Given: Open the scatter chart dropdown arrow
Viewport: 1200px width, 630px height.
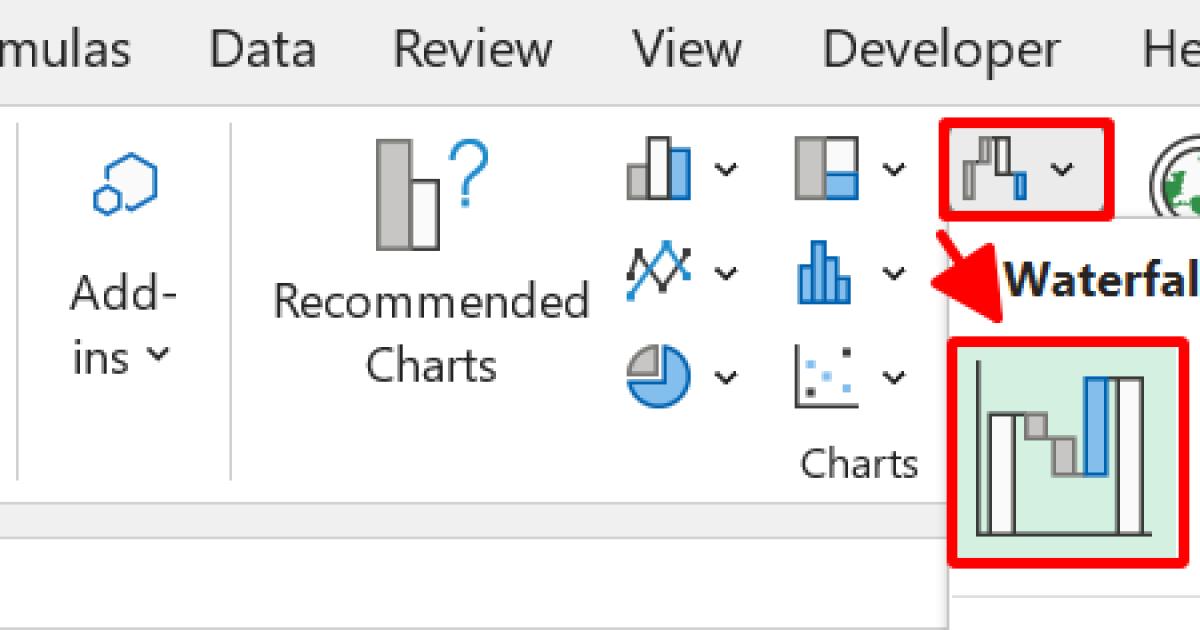Looking at the screenshot, I should click(x=893, y=377).
